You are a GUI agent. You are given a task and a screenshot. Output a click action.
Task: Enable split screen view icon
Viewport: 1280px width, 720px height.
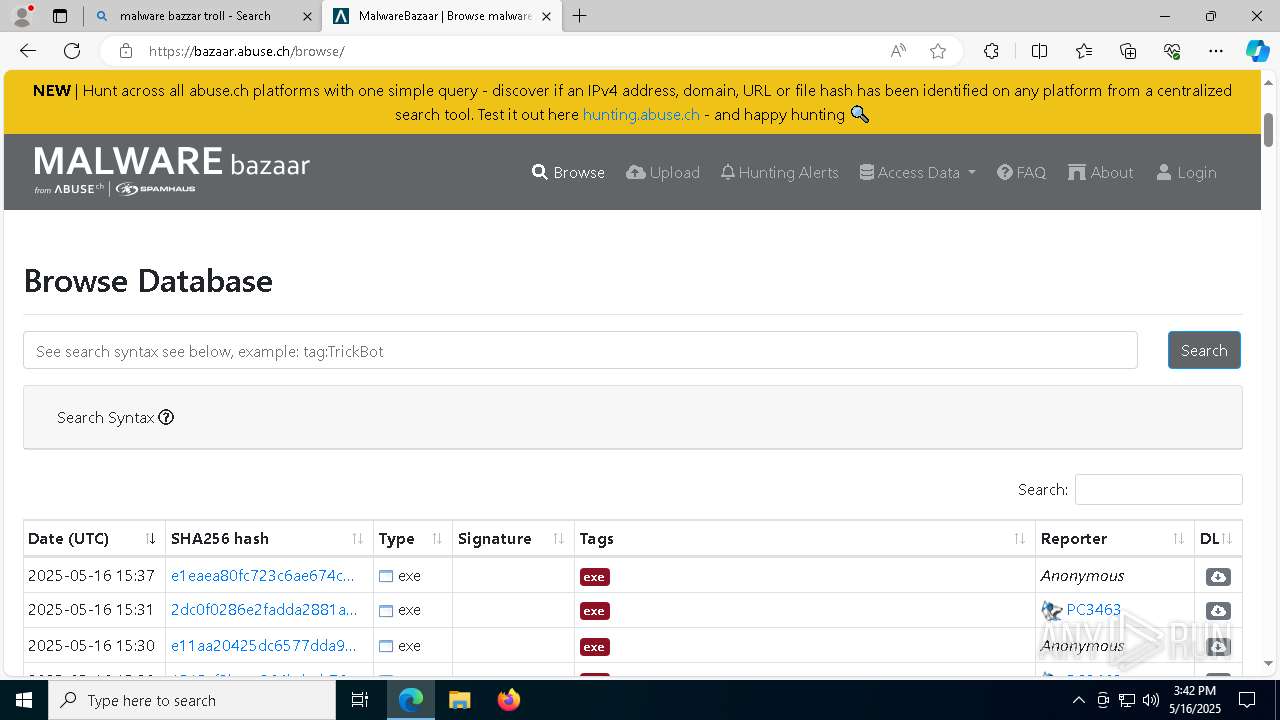coord(1039,51)
